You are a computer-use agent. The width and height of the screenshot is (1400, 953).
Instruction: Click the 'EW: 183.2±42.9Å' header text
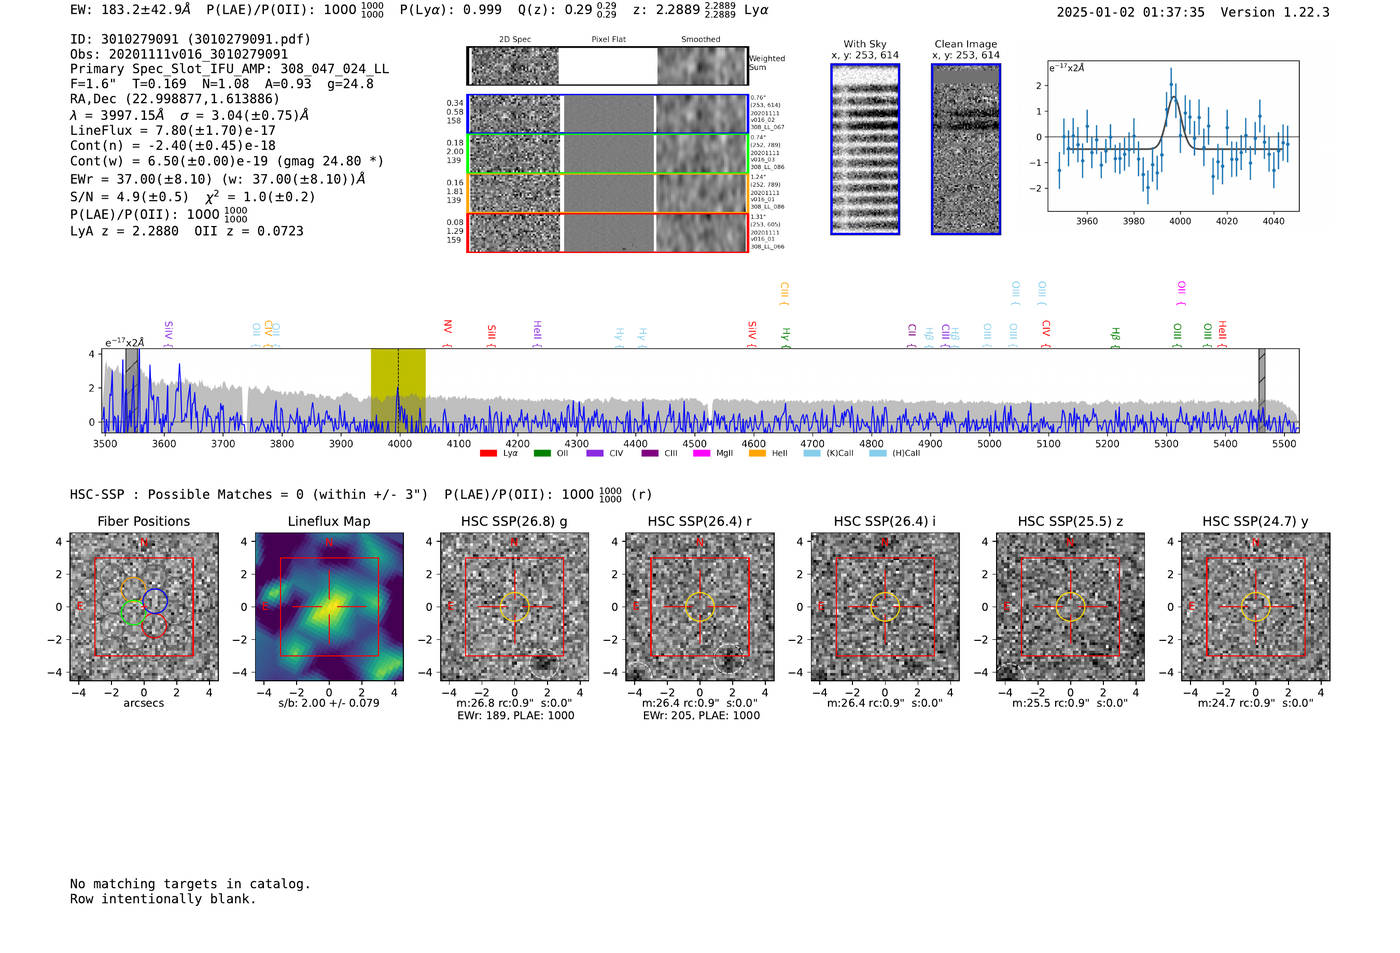tap(130, 10)
